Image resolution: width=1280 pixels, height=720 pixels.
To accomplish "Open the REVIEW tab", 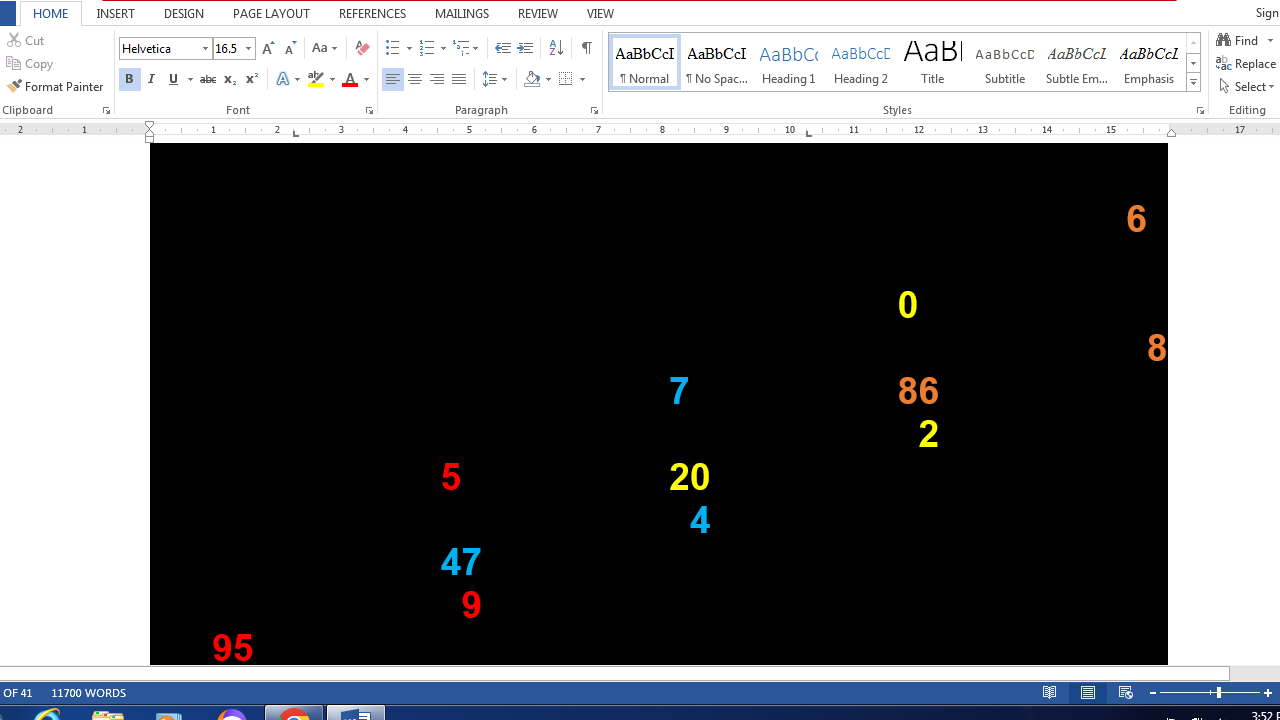I will coord(538,14).
